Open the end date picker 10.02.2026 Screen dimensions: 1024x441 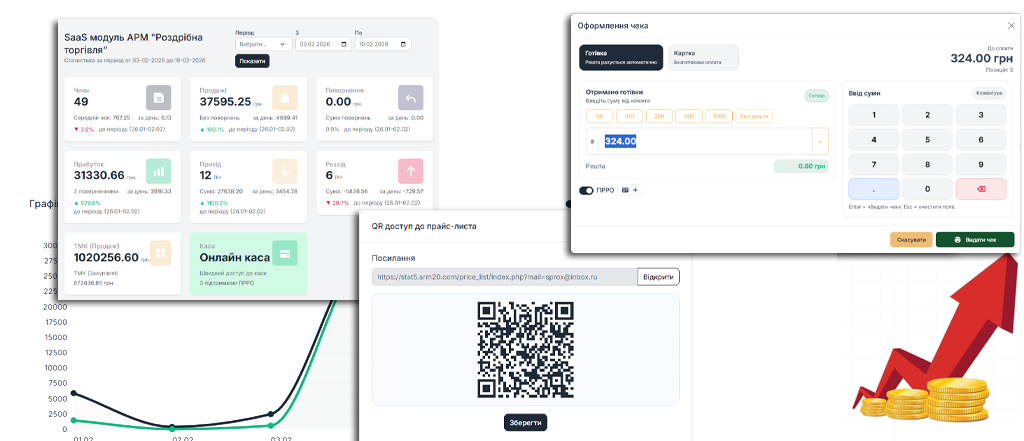(x=383, y=44)
